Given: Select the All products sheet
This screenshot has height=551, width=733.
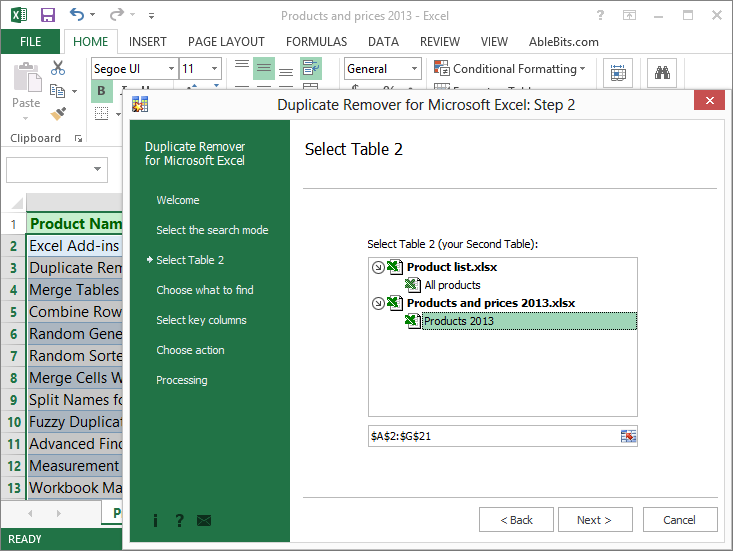Looking at the screenshot, I should coord(452,285).
